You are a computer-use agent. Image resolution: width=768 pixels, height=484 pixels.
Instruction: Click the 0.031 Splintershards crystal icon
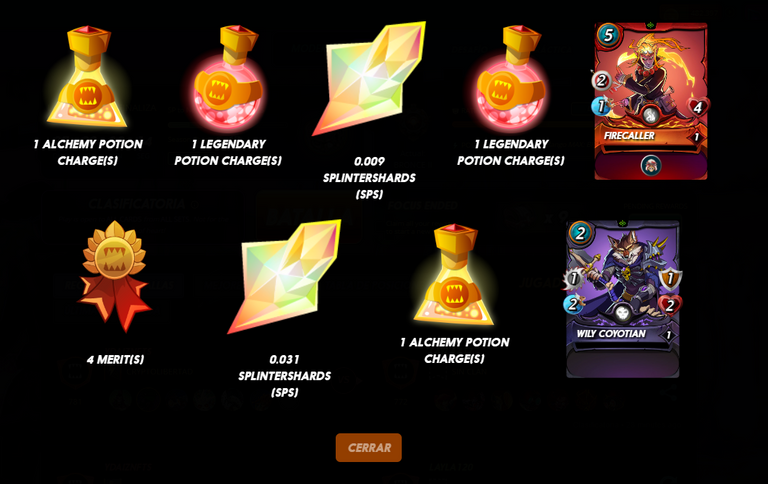coord(284,277)
